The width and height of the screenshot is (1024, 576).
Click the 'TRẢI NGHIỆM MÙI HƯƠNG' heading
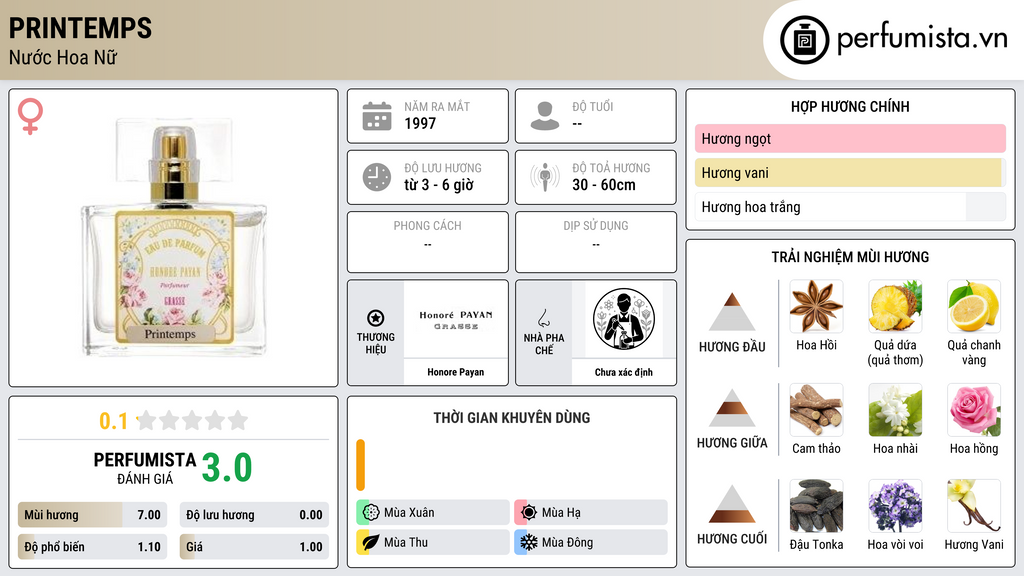(850, 257)
